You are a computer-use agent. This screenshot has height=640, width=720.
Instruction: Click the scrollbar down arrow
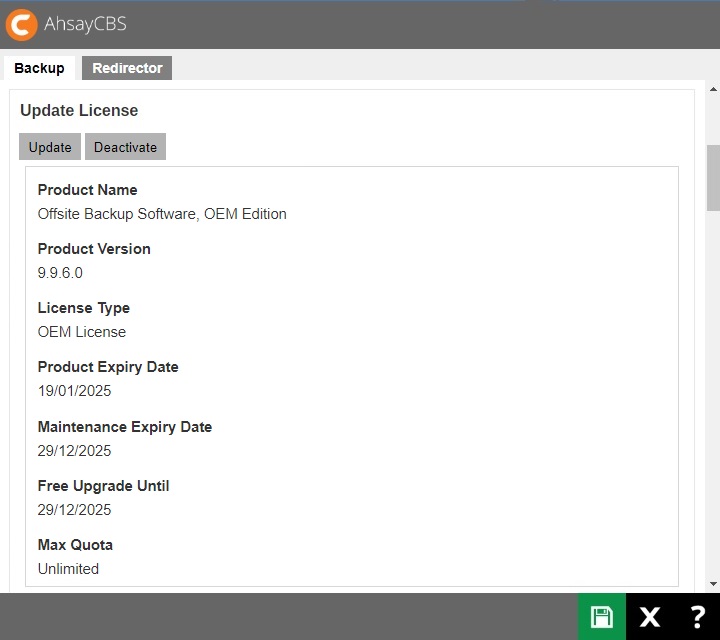coord(713,584)
